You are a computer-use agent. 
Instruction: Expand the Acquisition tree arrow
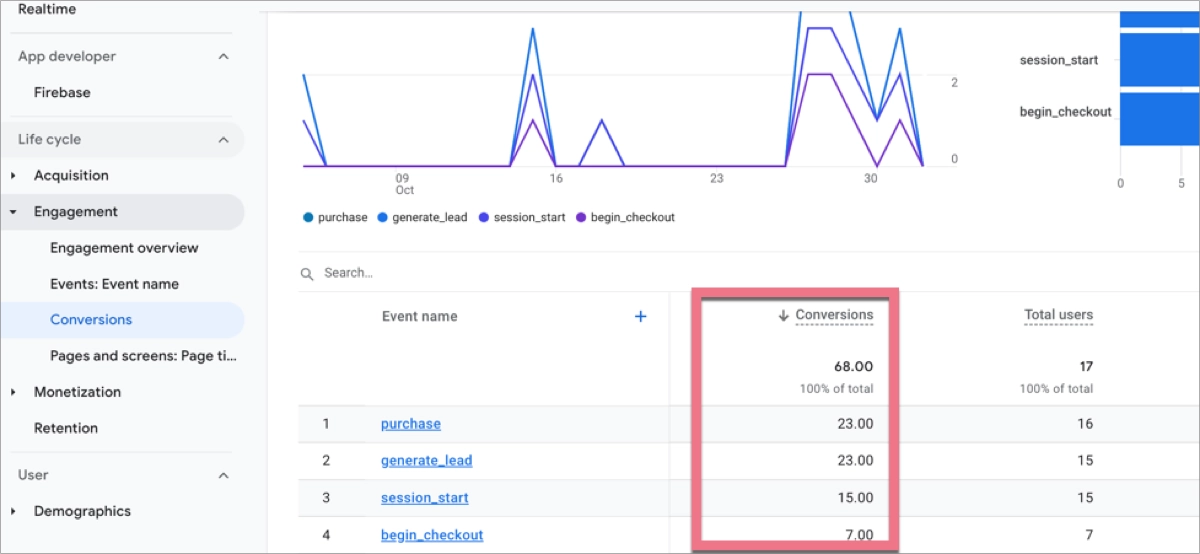(x=13, y=176)
